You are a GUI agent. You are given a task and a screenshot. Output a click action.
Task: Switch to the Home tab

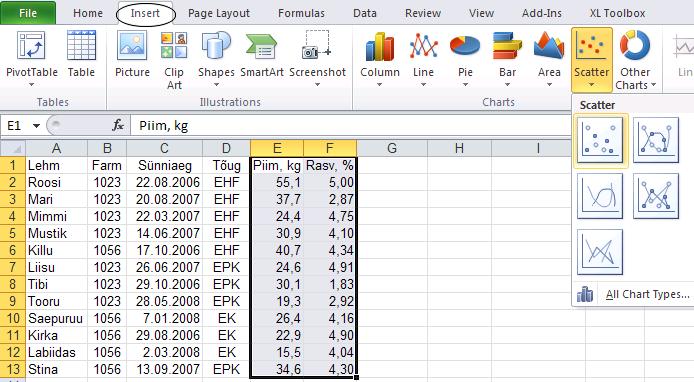point(88,13)
